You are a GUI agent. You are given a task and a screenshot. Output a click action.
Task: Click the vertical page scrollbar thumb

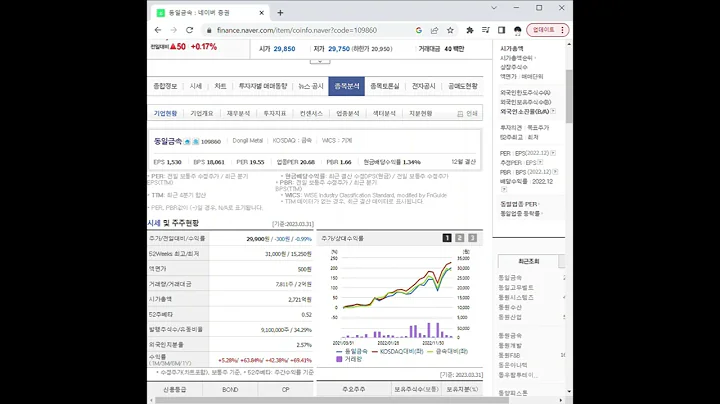coord(569,96)
